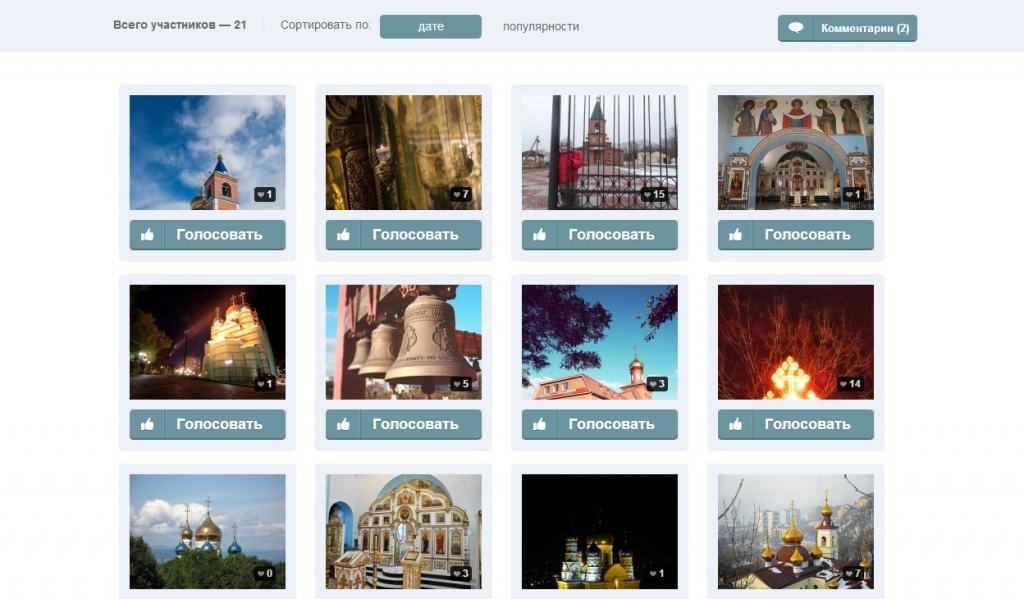Open the dark night church with yellow domes photo
Viewport: 1024px width, 599px height.
599,530
